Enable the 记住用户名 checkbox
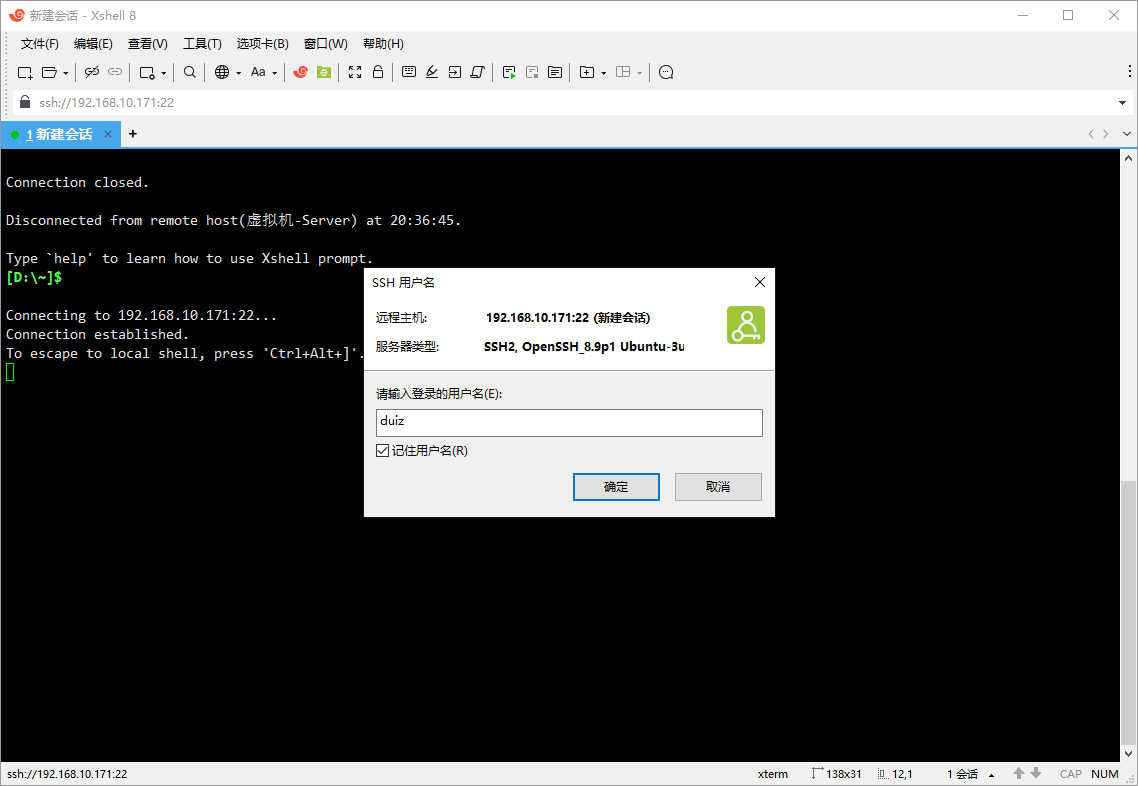Screen dimensions: 1138x786 pos(383,450)
